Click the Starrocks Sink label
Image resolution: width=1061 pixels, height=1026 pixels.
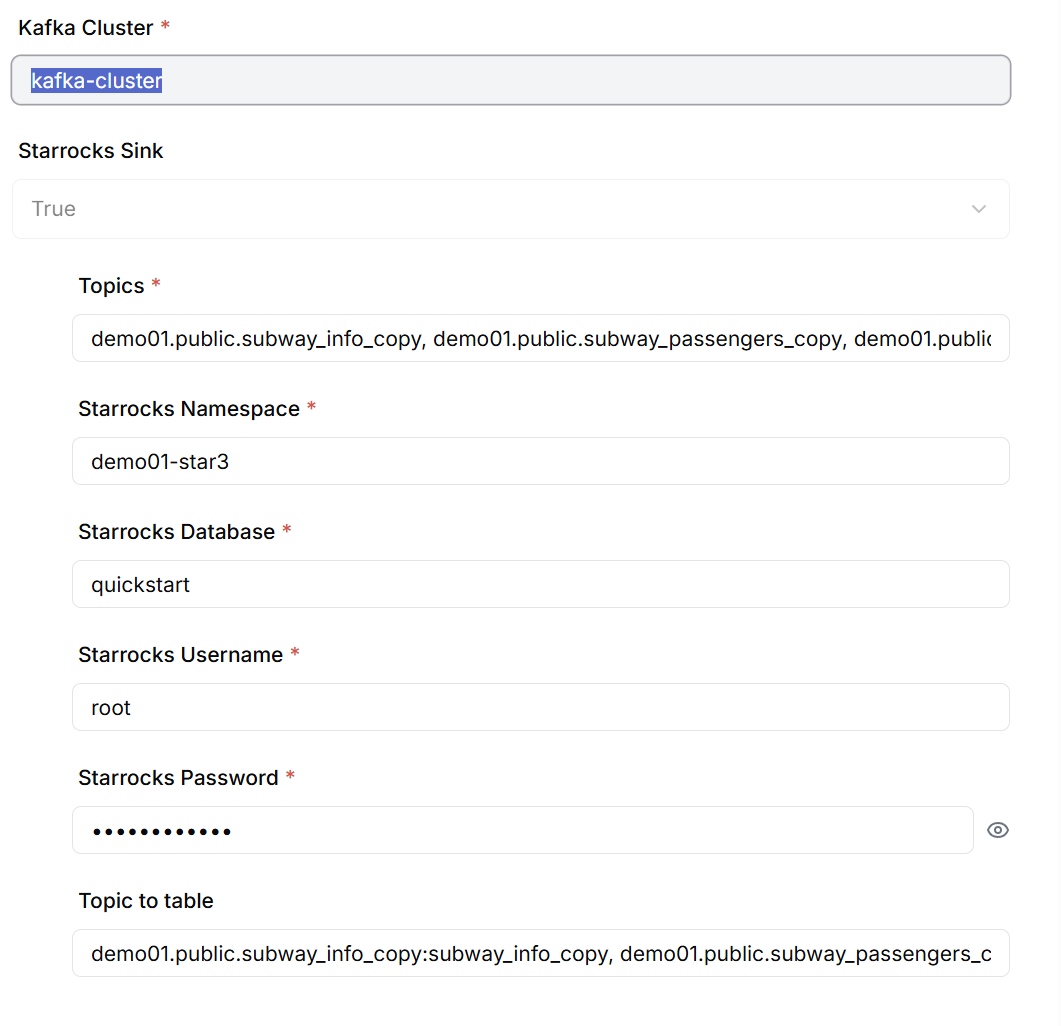click(x=91, y=151)
